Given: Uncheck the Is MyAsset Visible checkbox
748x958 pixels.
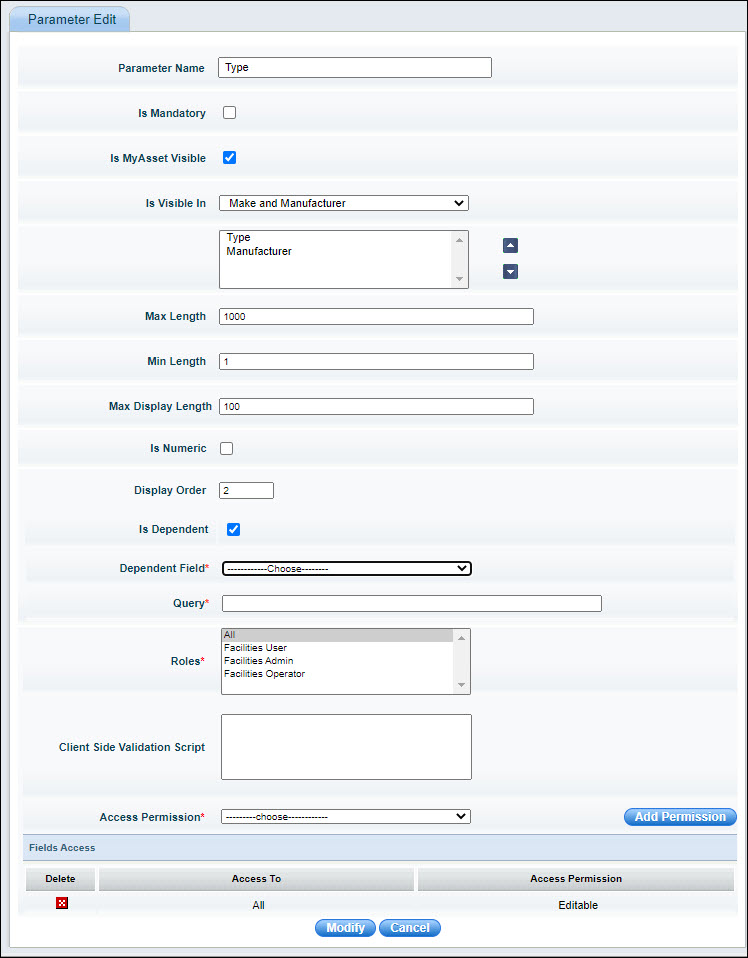Looking at the screenshot, I should coord(229,158).
